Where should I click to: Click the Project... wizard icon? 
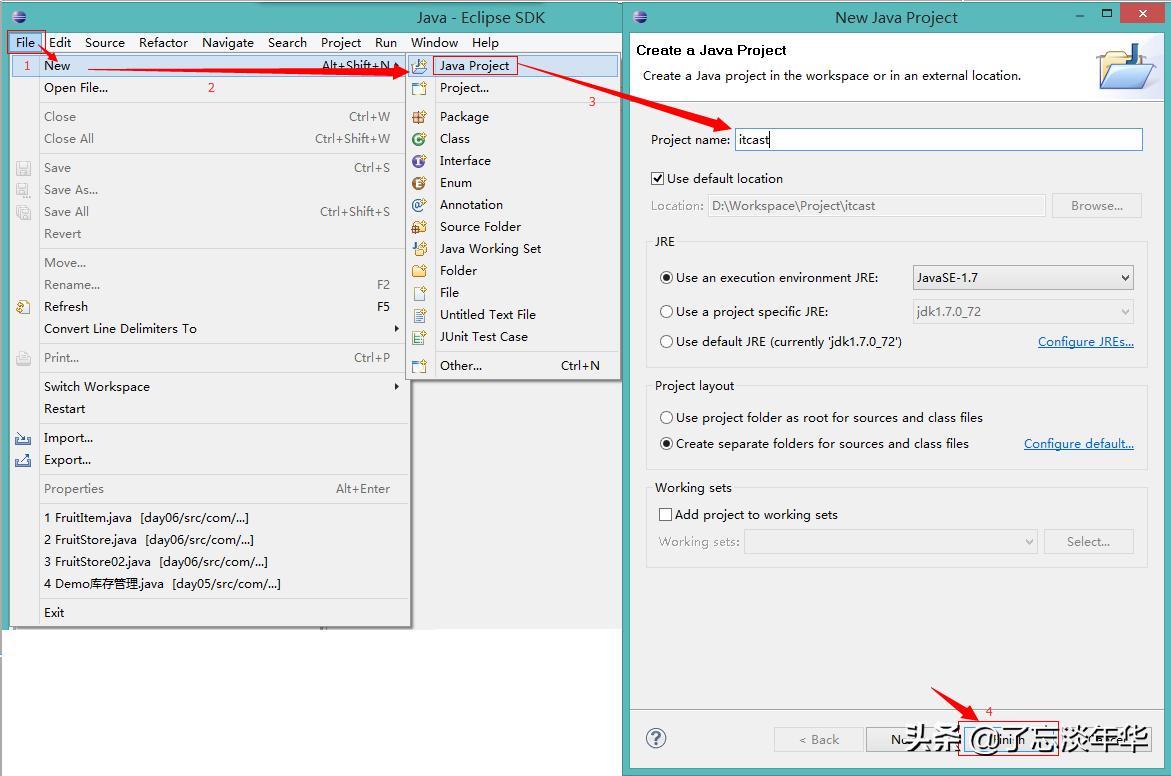click(420, 88)
